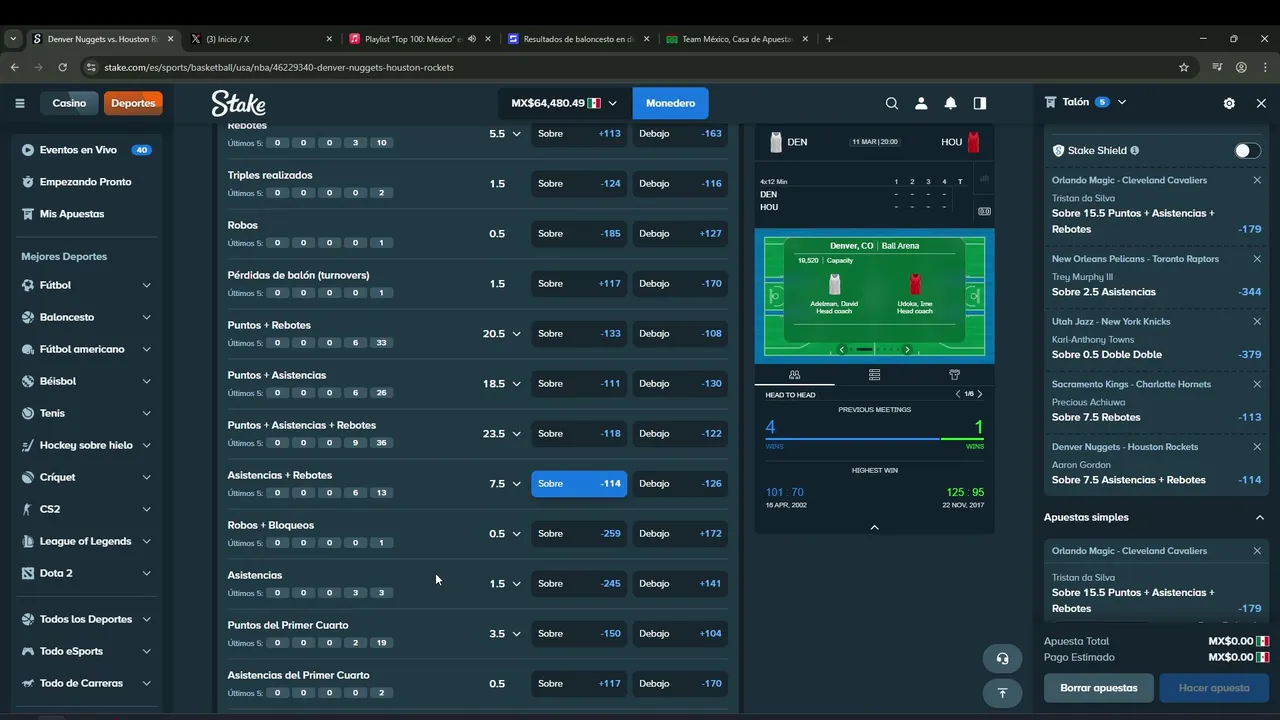Remove the Denver Nuggets - Houston Rockets bet
This screenshot has height=720, width=1280.
coord(1257,447)
